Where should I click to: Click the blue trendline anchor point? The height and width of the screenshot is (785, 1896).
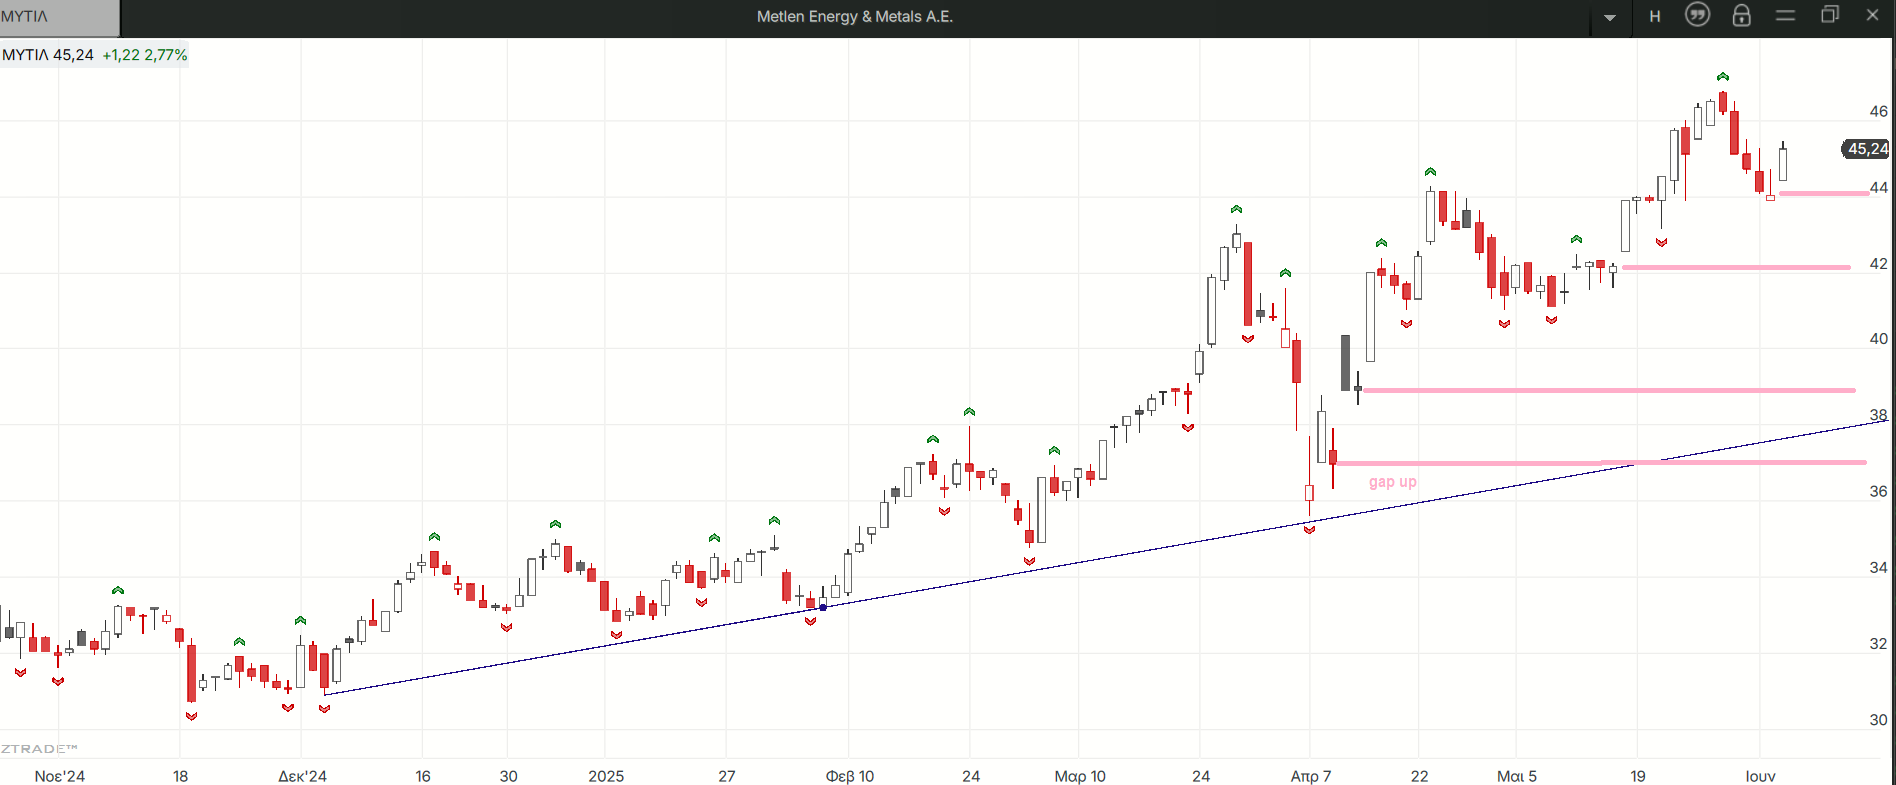(823, 607)
